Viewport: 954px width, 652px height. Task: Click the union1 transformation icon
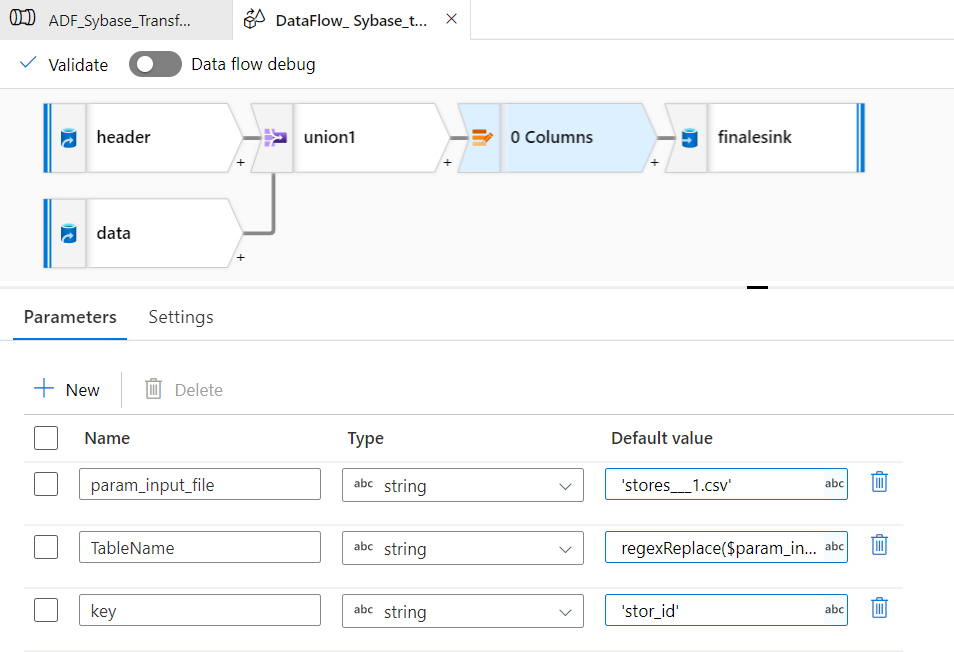[x=275, y=138]
